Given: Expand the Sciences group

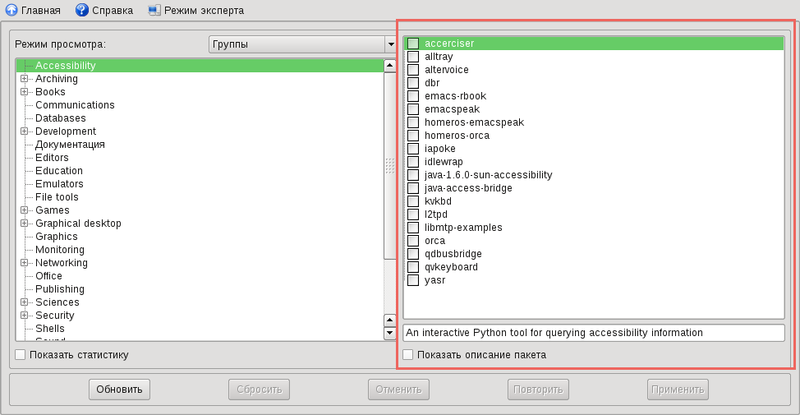Looking at the screenshot, I should click(x=24, y=302).
